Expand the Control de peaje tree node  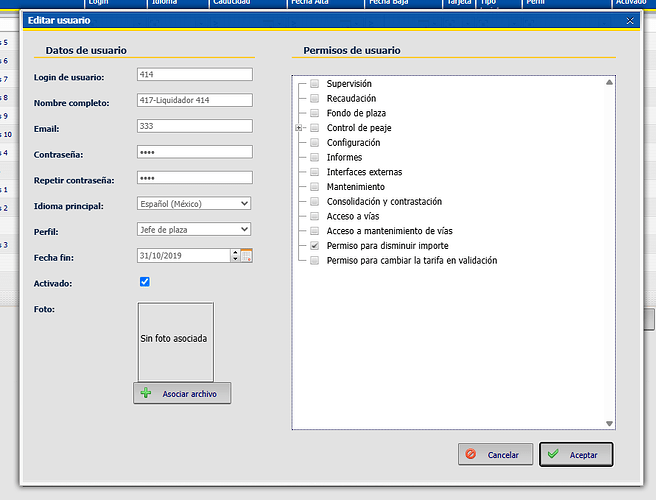click(298, 128)
